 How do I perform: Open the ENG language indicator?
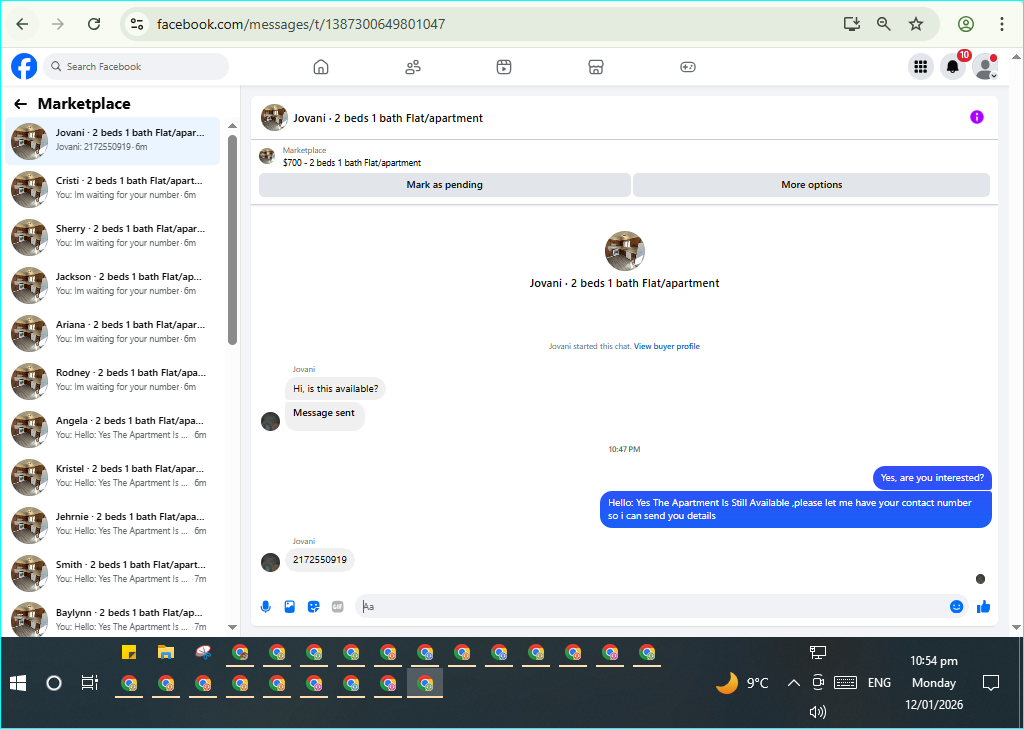coord(879,683)
